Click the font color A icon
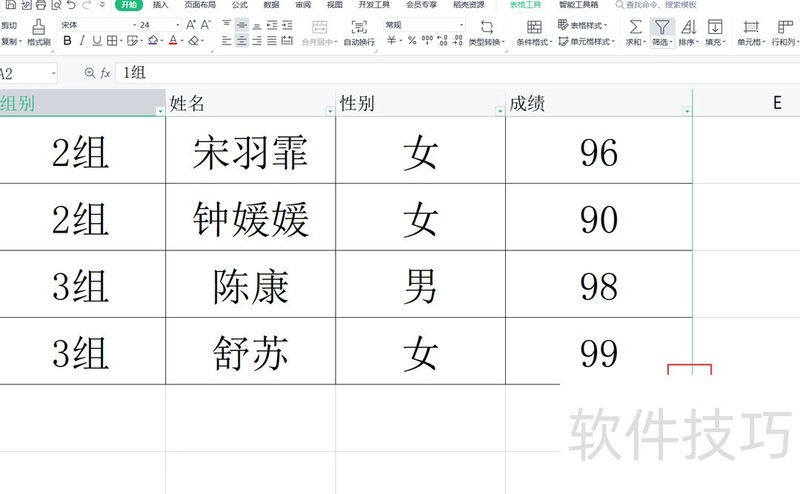 point(173,40)
